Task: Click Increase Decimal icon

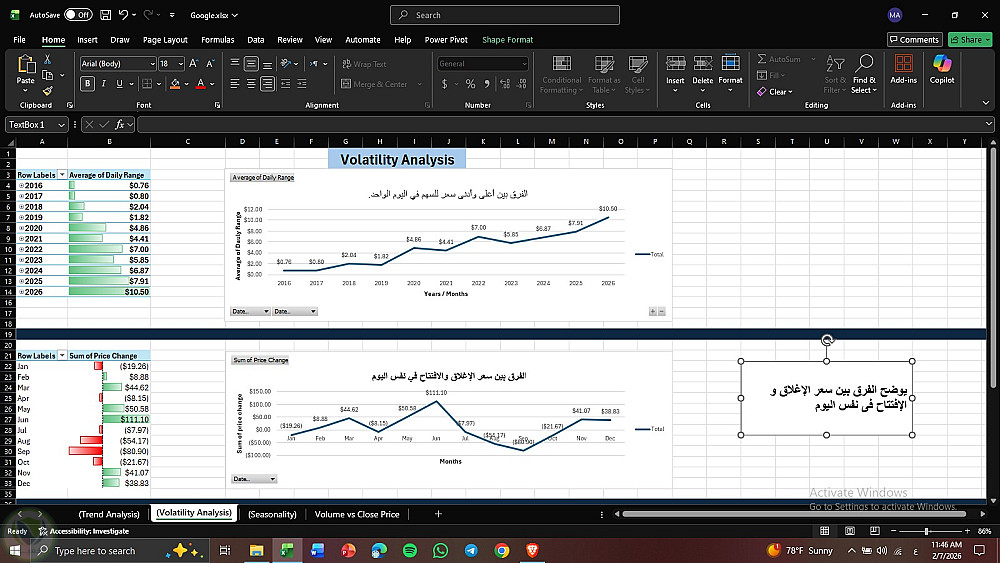Action: 505,84
